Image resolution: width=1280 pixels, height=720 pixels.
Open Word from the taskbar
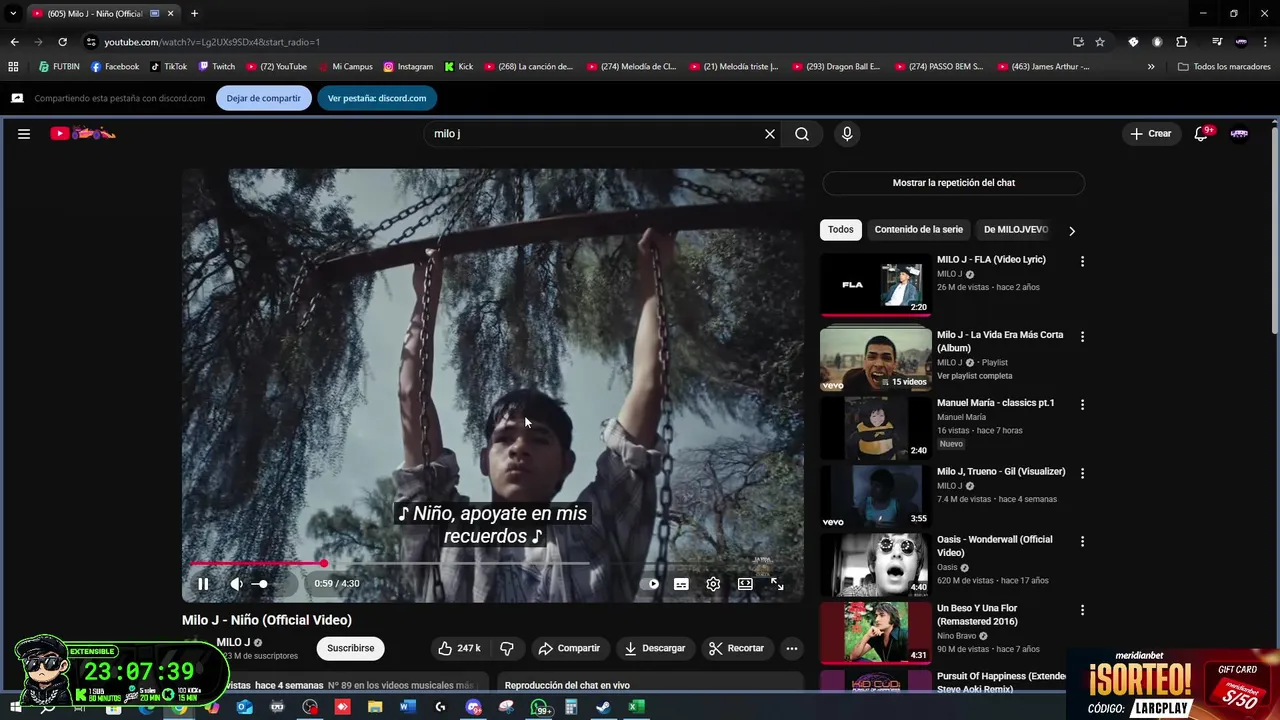click(407, 708)
